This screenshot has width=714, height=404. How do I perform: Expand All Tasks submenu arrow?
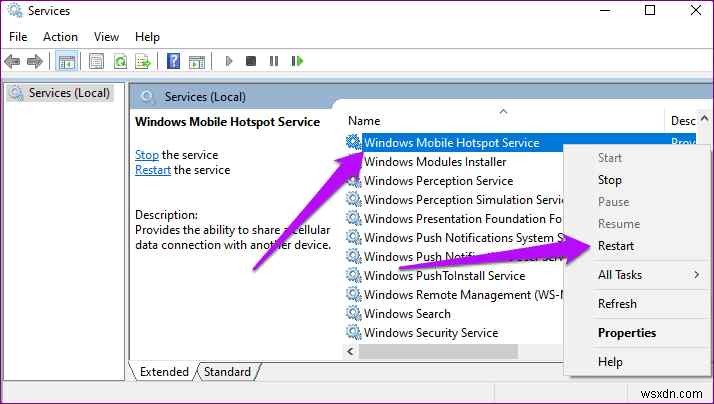(696, 275)
